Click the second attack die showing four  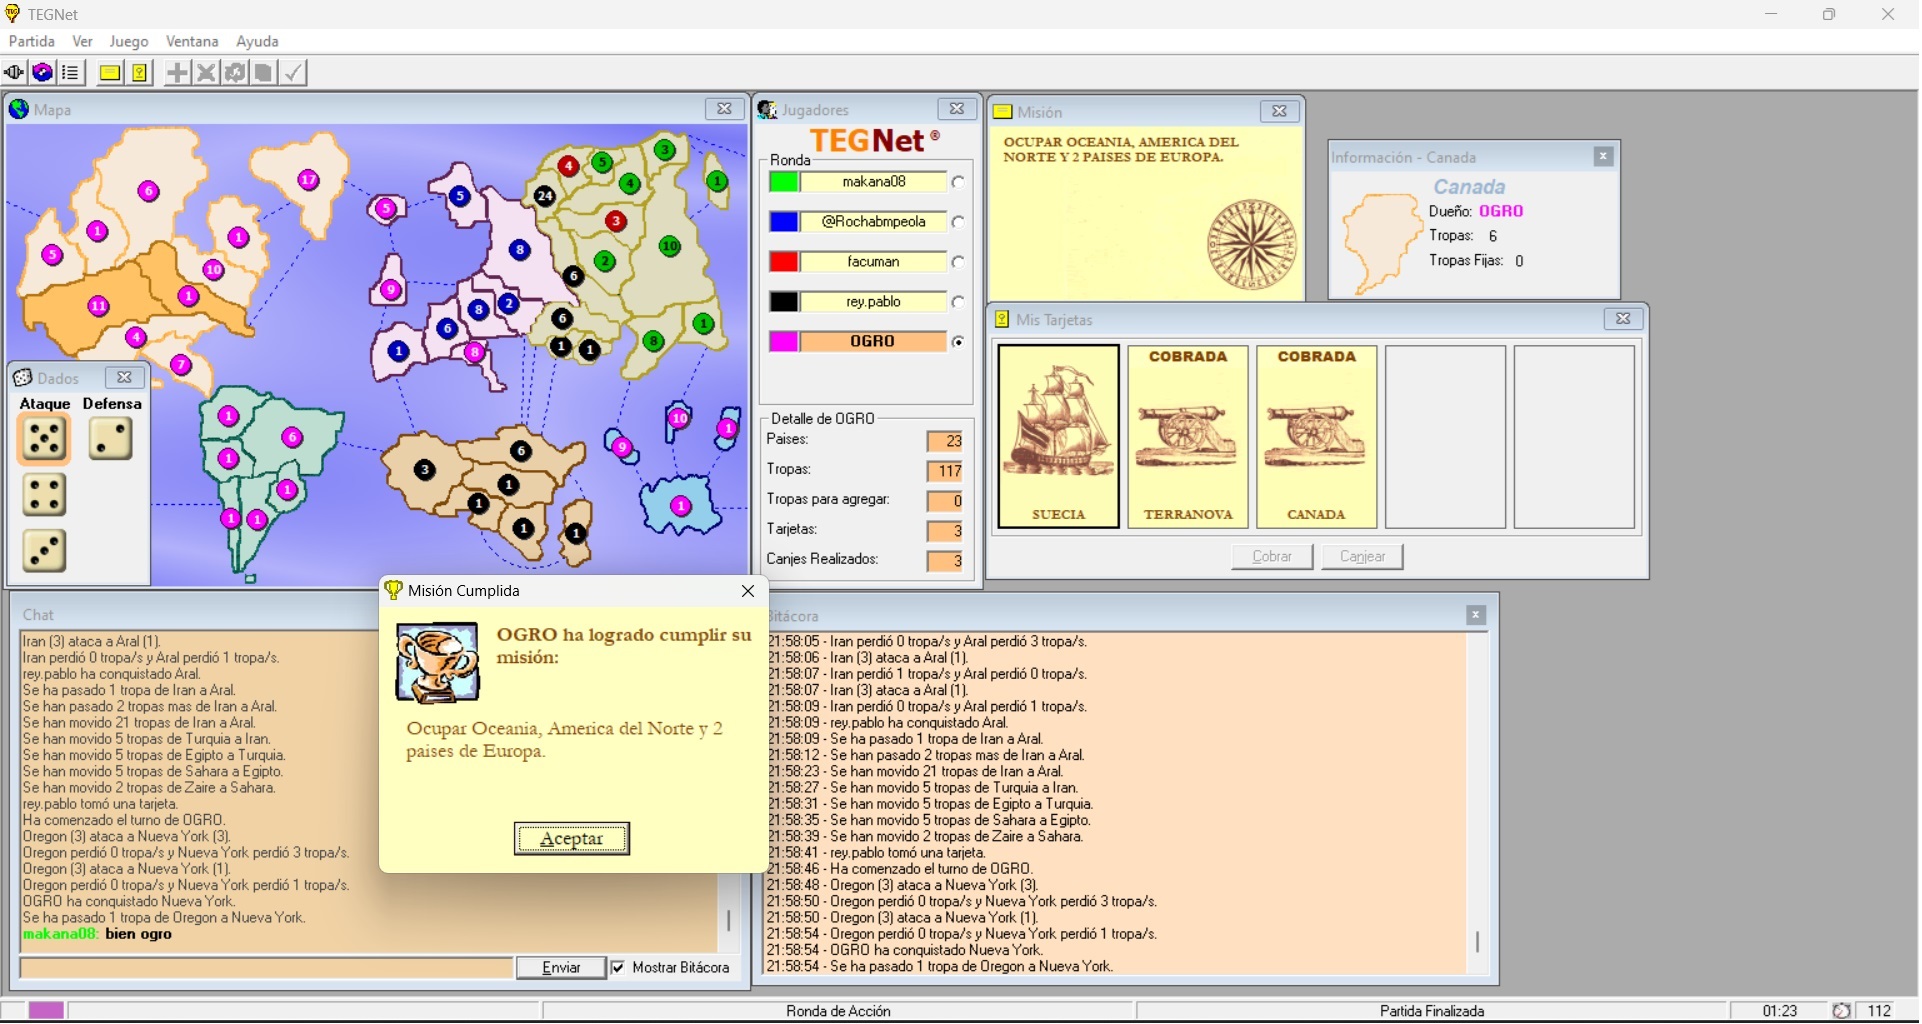point(44,495)
